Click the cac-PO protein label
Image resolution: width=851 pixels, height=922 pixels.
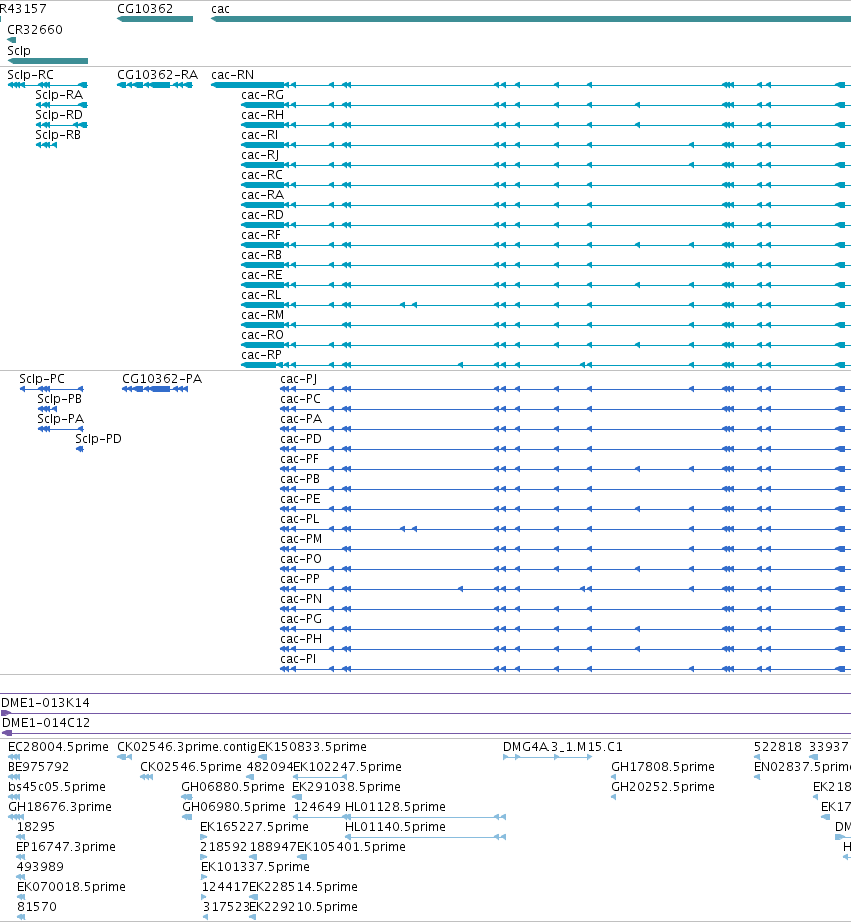click(301, 559)
